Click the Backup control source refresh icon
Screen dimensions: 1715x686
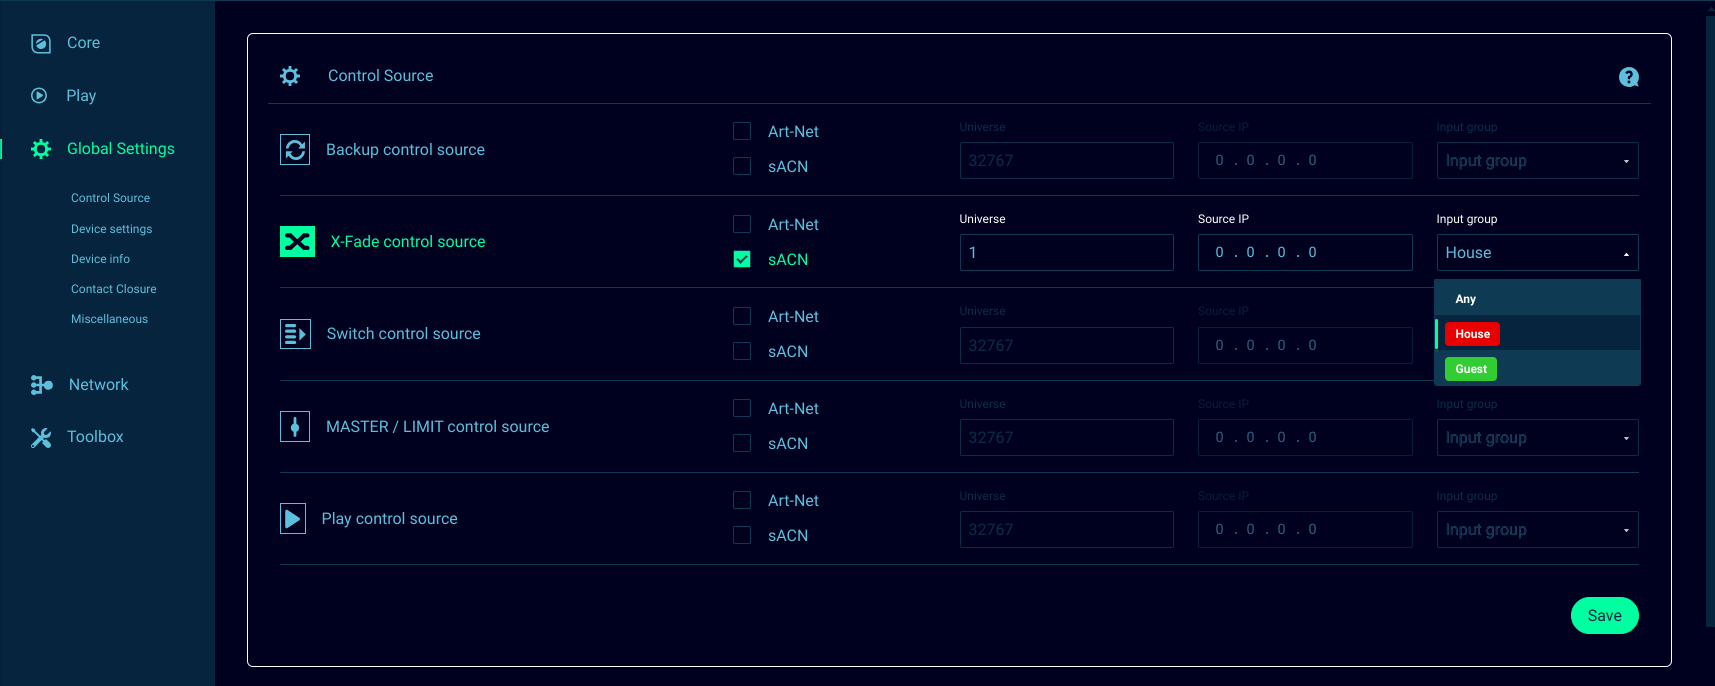[295, 150]
